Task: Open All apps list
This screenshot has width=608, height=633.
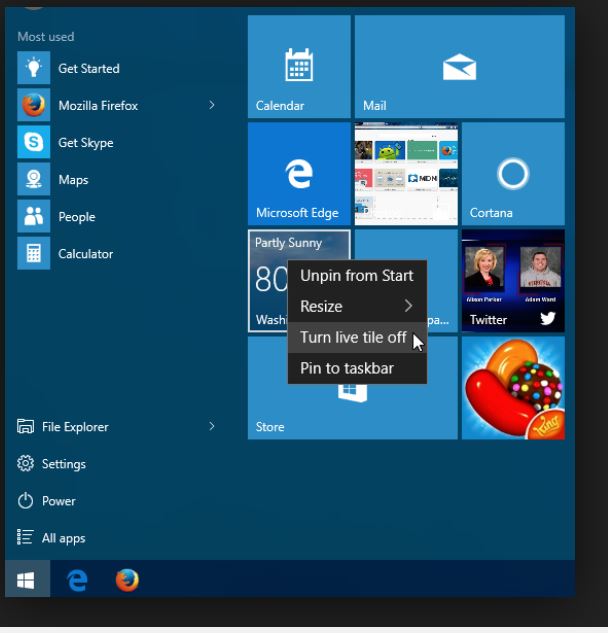Action: pos(62,538)
